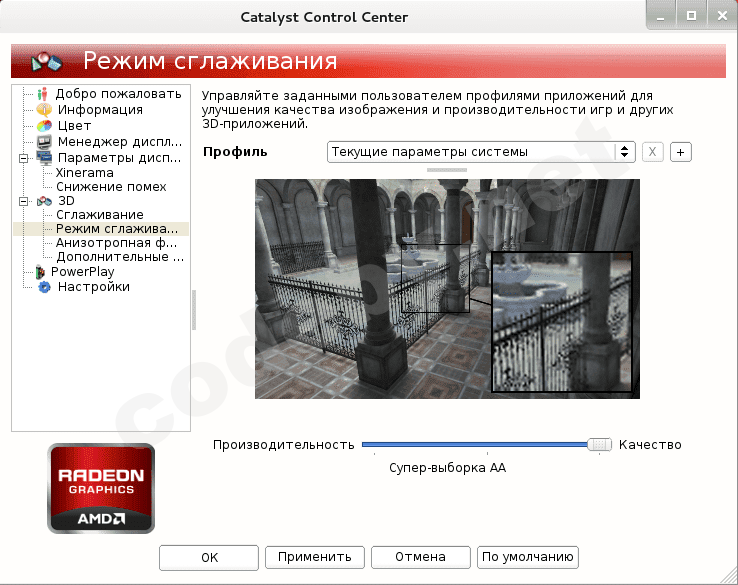Screen dimensions: 738x585
Task: Click the OK button
Action: 209,558
